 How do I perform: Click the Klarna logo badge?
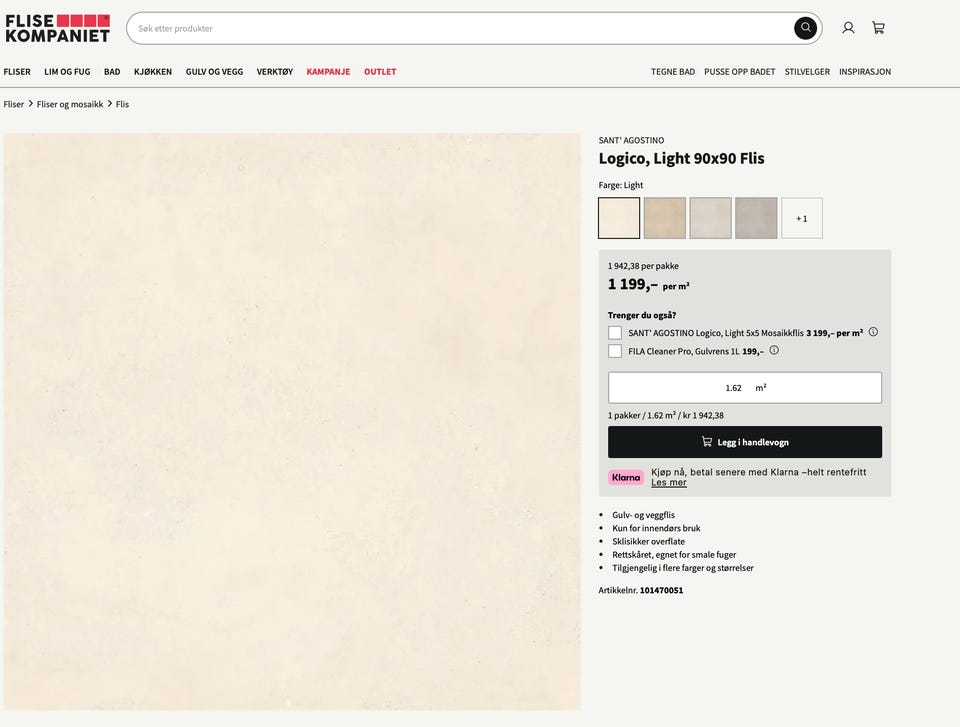pos(626,477)
